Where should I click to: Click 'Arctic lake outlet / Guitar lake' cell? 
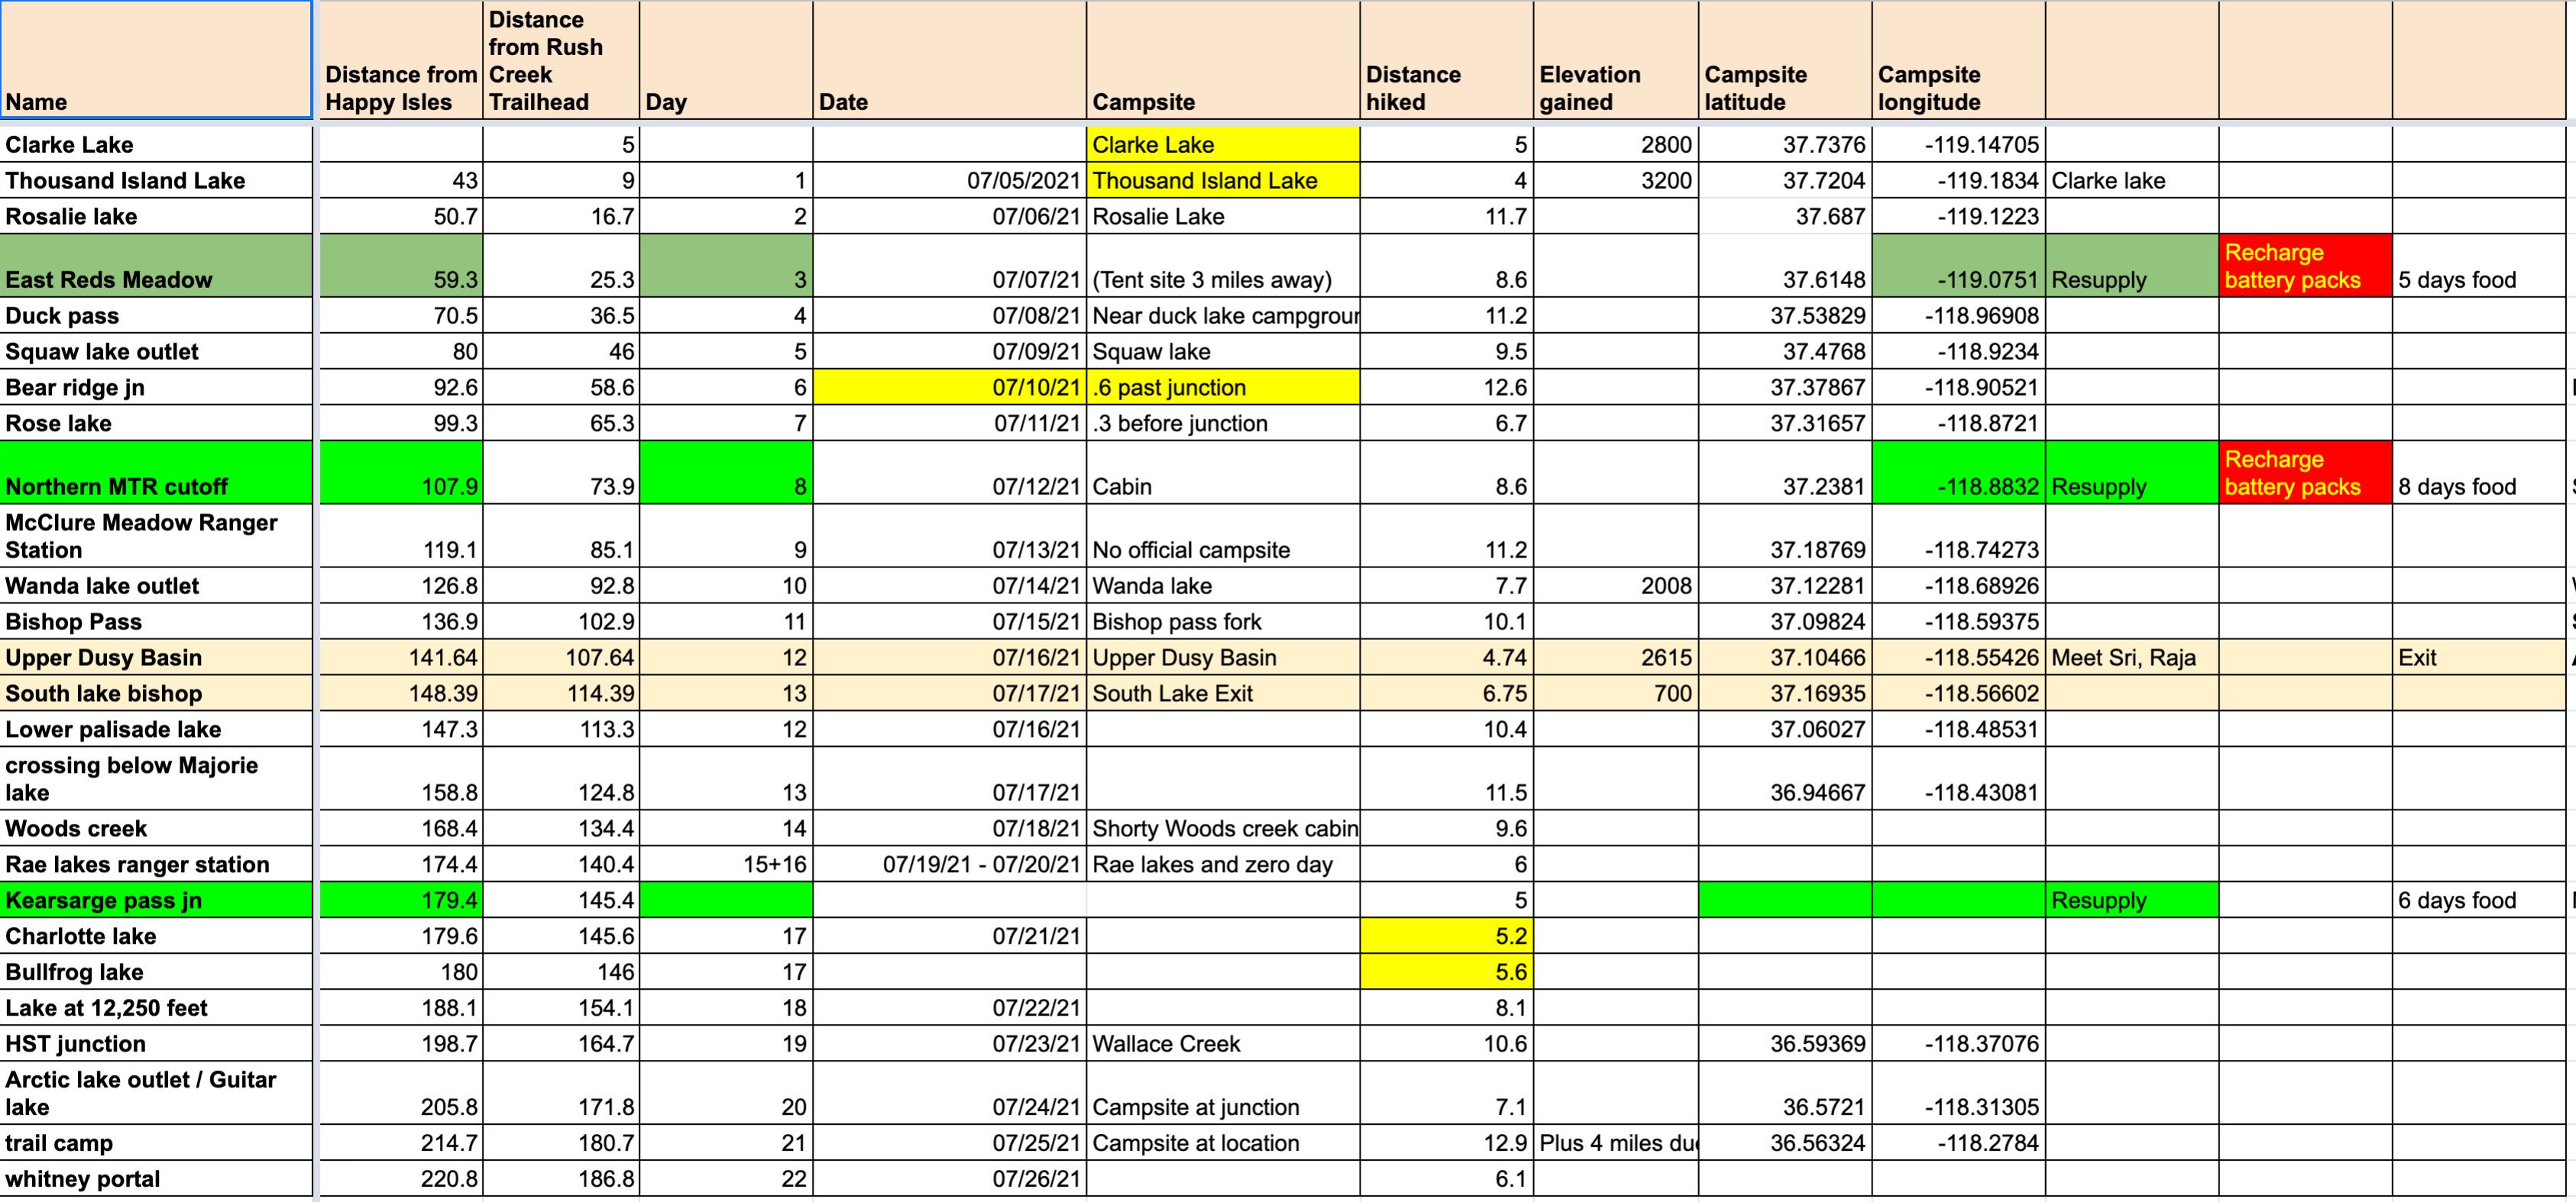pyautogui.click(x=157, y=1093)
